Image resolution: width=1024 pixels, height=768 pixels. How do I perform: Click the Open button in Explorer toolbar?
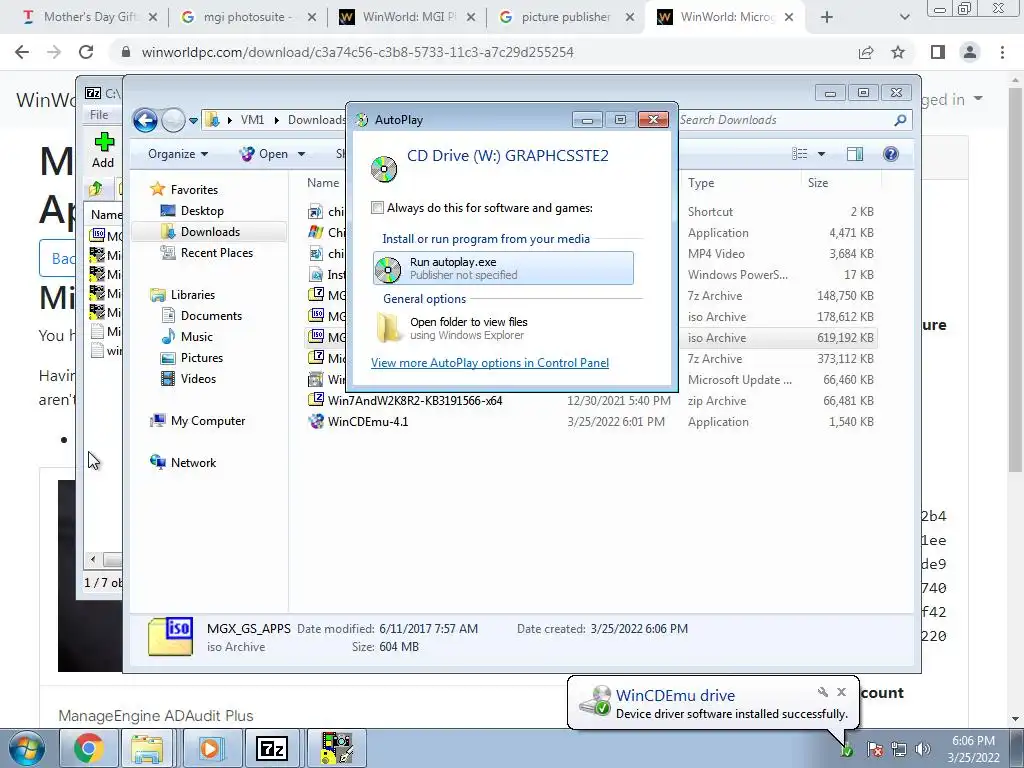click(264, 153)
